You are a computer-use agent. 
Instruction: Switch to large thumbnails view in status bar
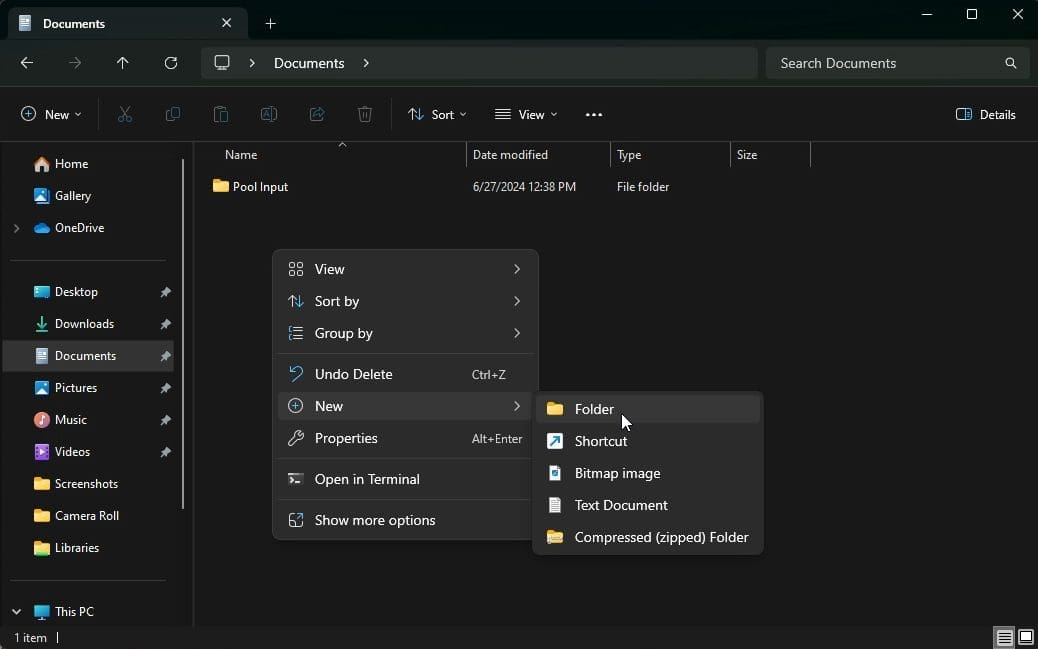1025,637
